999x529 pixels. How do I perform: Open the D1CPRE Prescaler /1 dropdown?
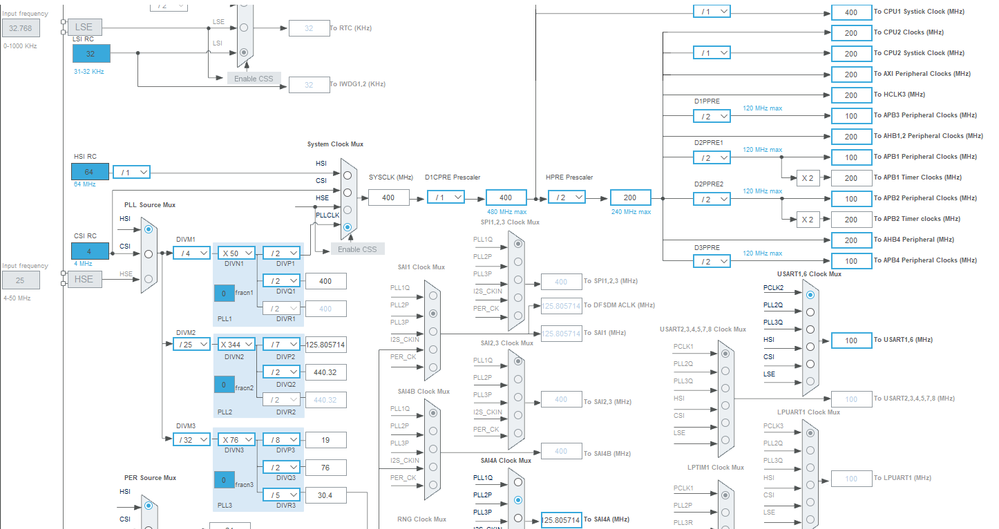click(x=445, y=198)
